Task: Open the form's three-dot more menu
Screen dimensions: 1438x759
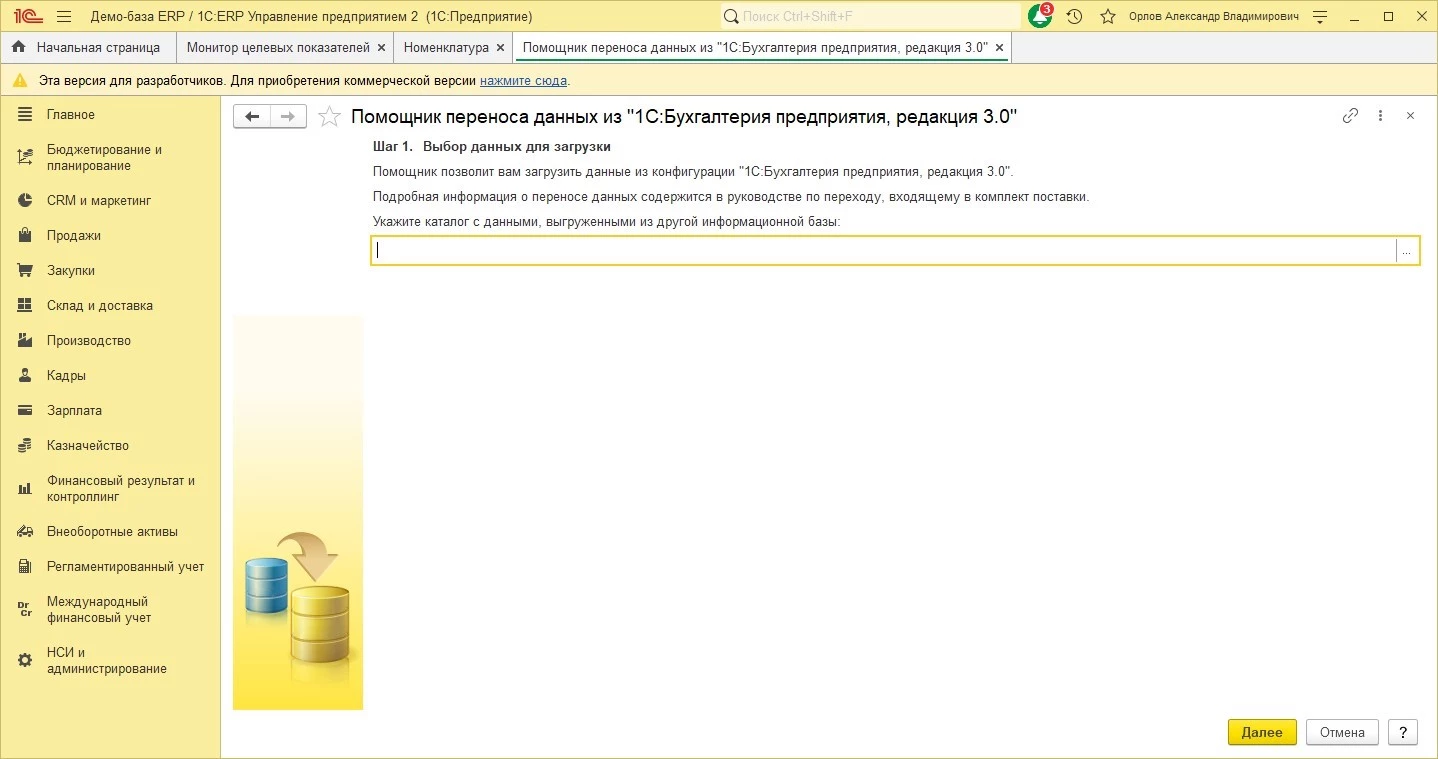Action: pos(1380,116)
